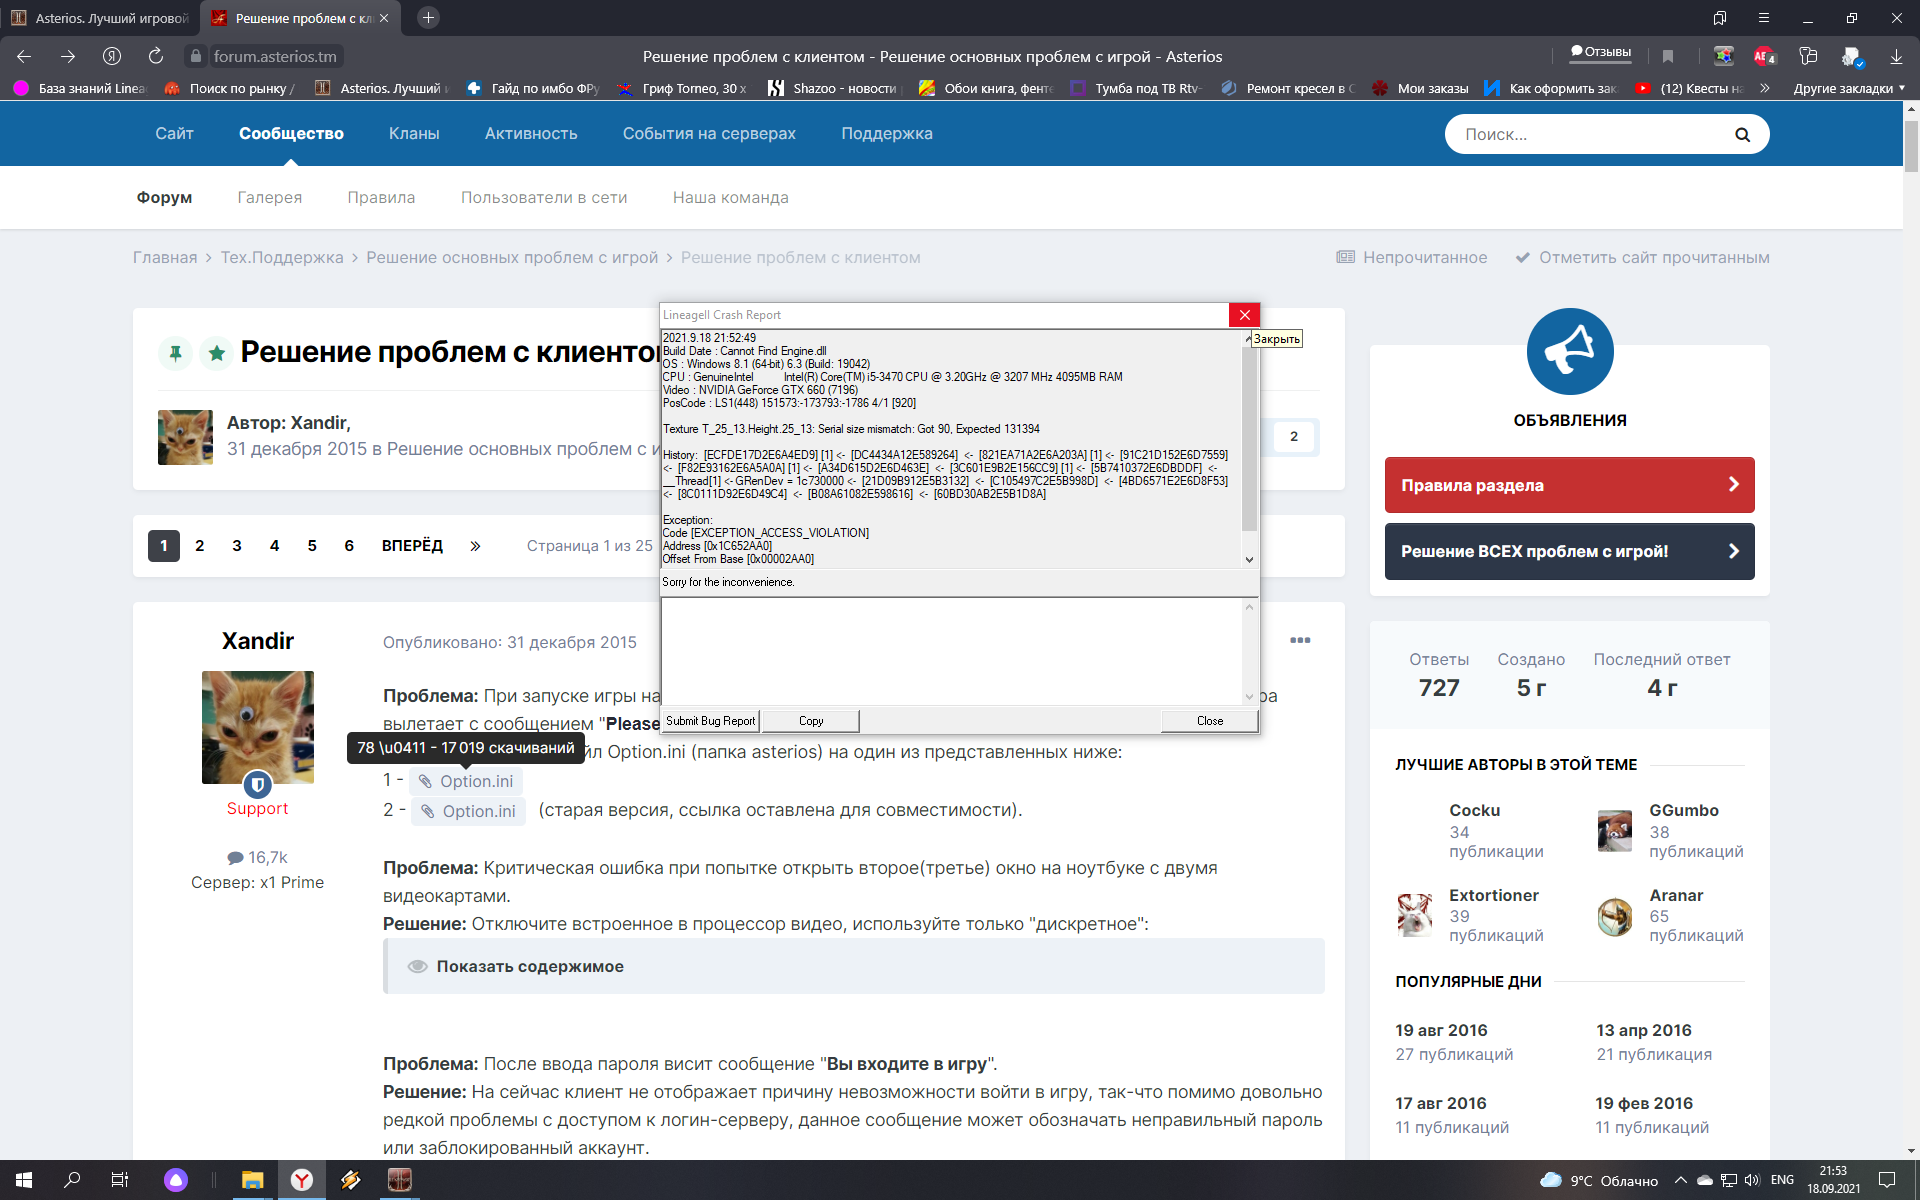Switch to 'Asterios. Лучший игровой' browser tab
The image size is (1920, 1200).
[x=100, y=18]
